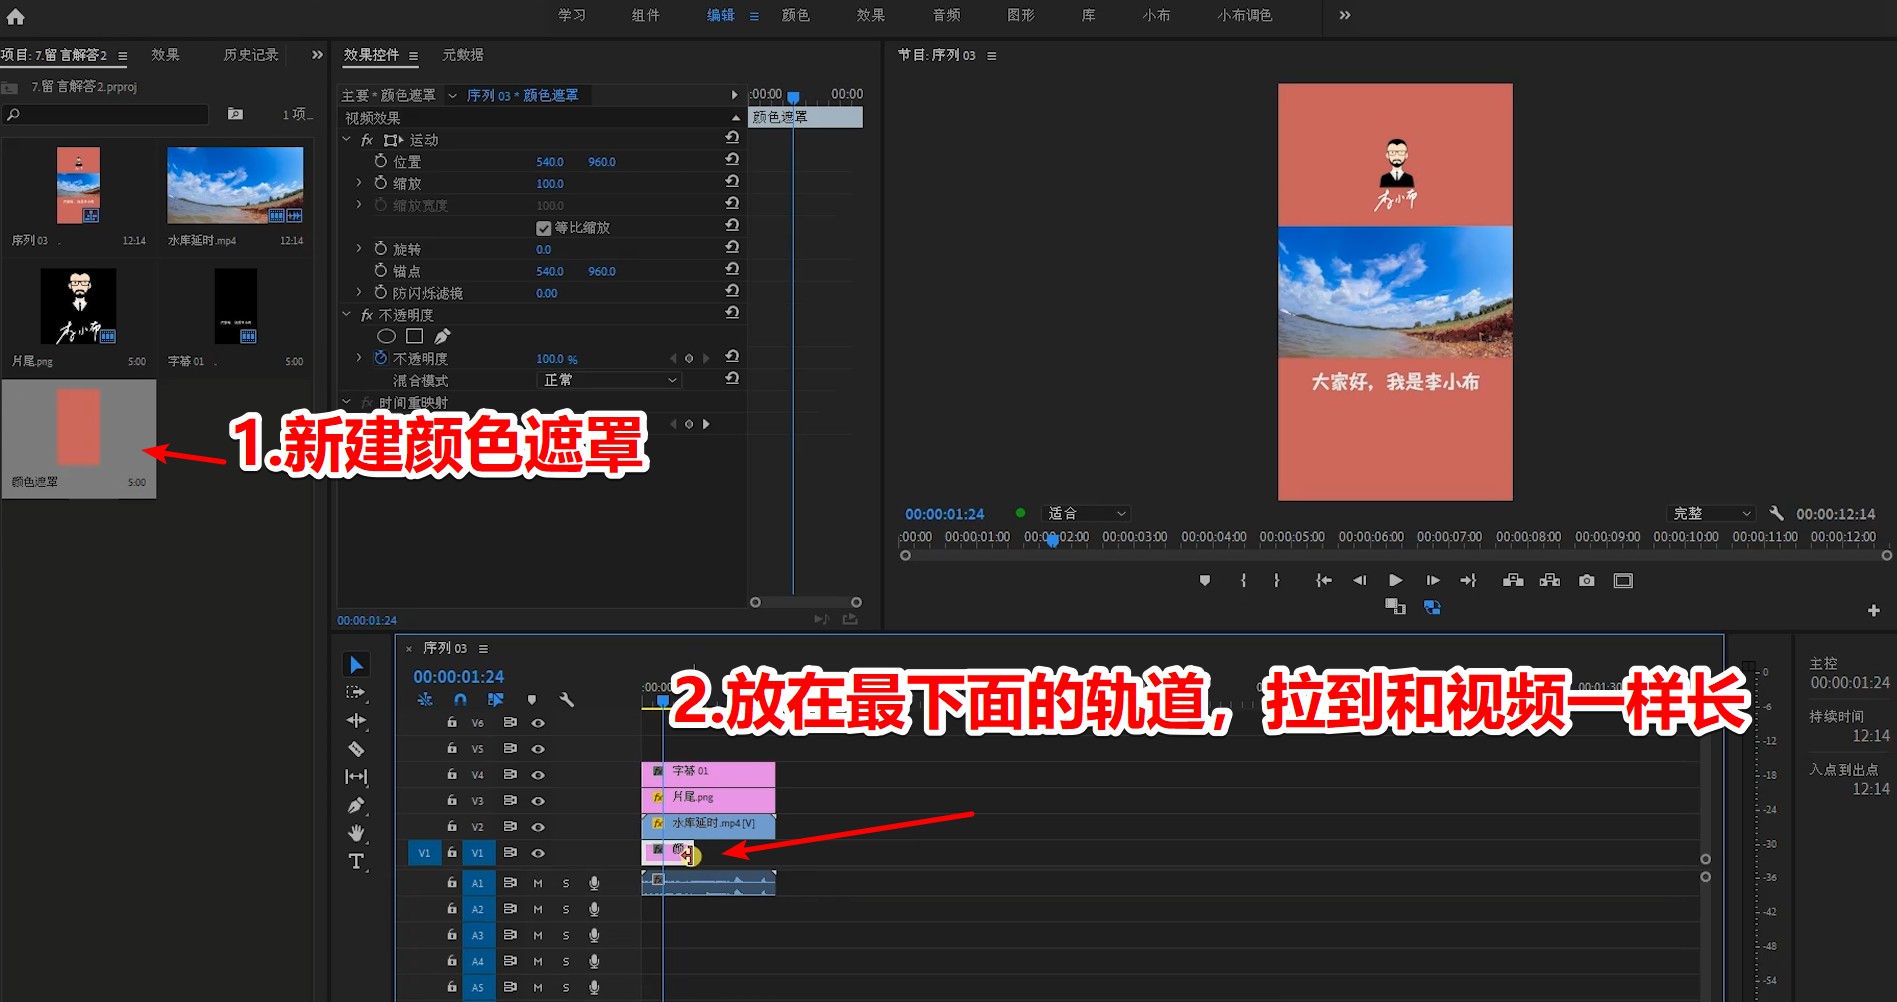Uncheck the 等比缩放 checkbox
Viewport: 1897px width, 1002px height.
click(543, 226)
